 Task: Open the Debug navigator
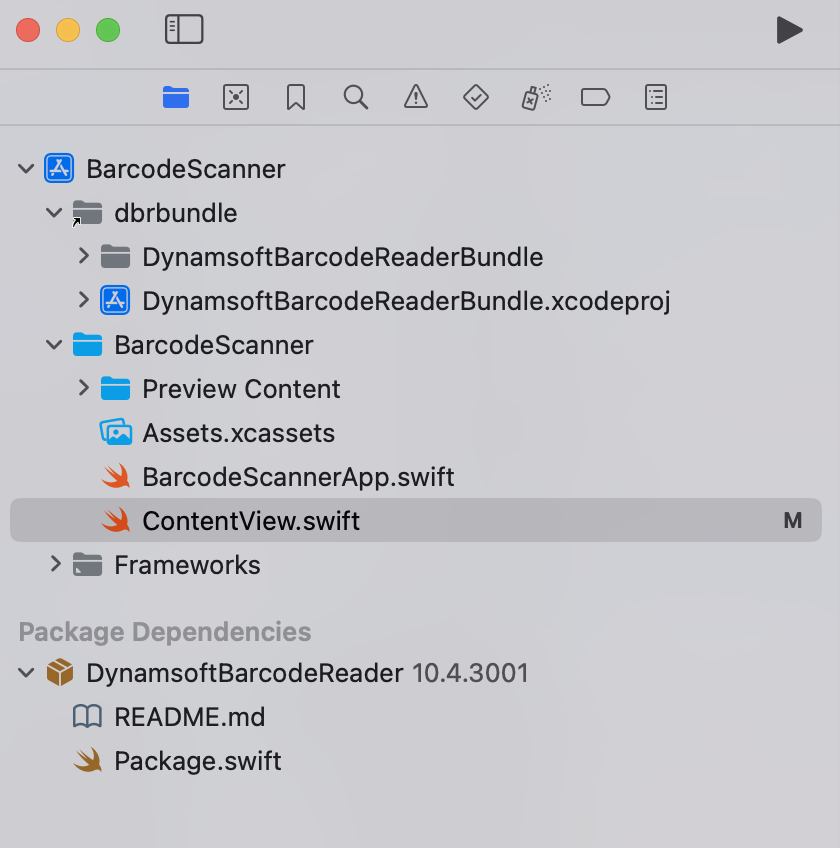pyautogui.click(x=535, y=97)
